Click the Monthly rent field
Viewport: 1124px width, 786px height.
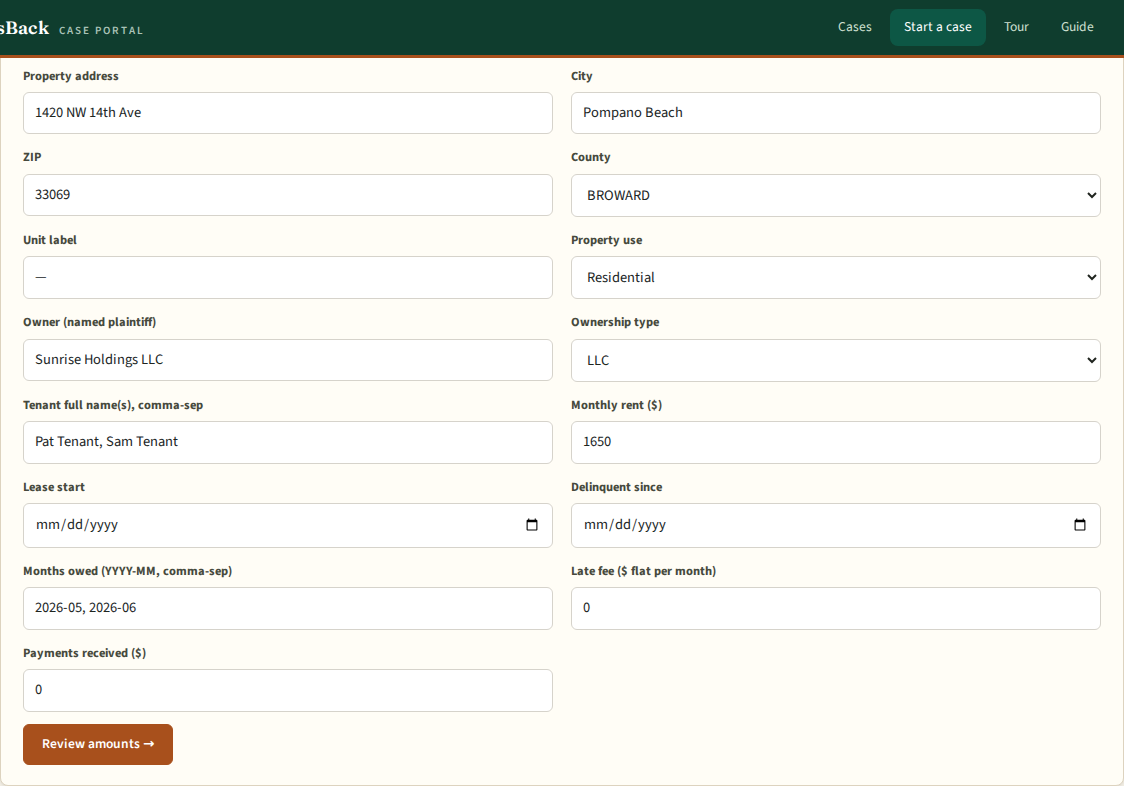(x=835, y=442)
